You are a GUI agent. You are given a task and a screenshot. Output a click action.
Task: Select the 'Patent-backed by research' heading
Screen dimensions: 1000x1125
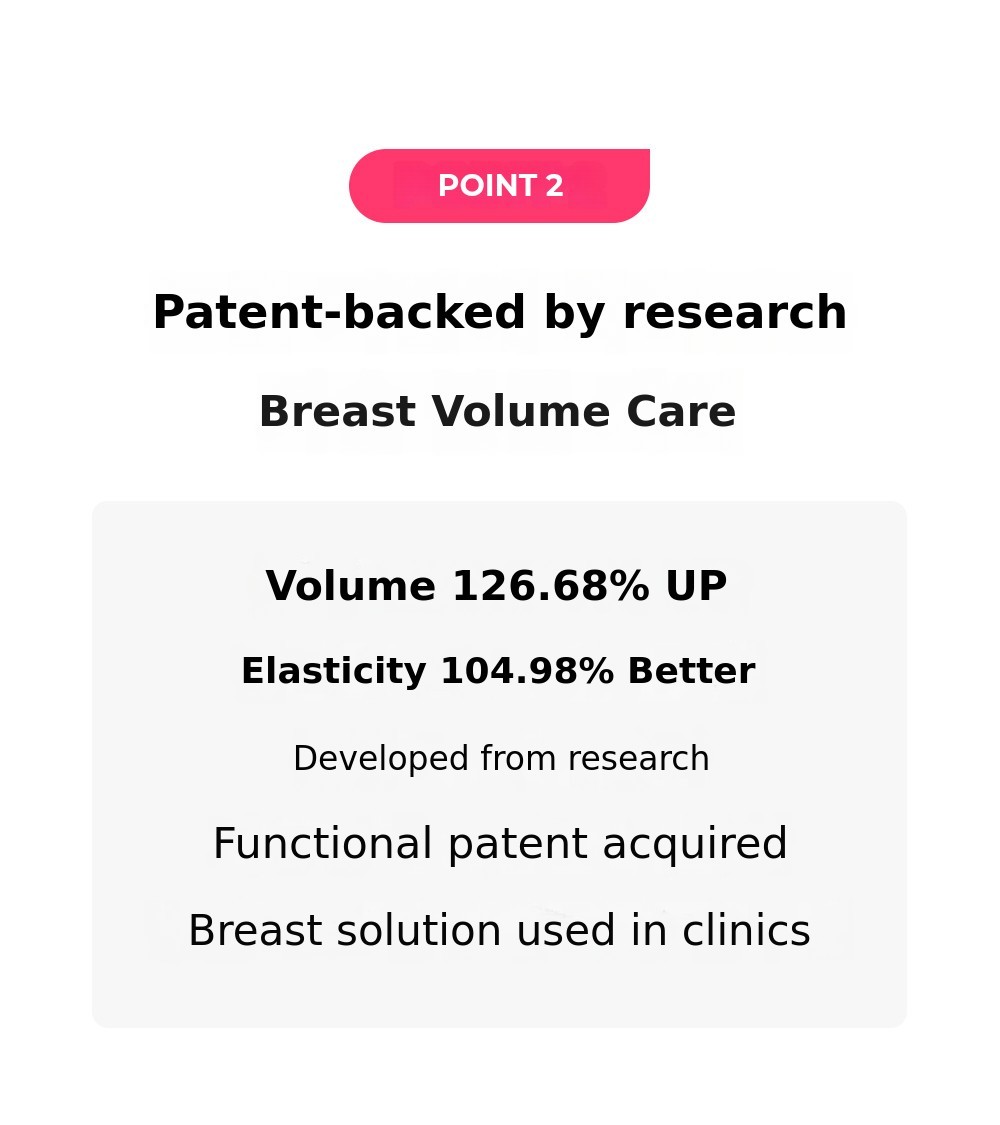tap(499, 313)
